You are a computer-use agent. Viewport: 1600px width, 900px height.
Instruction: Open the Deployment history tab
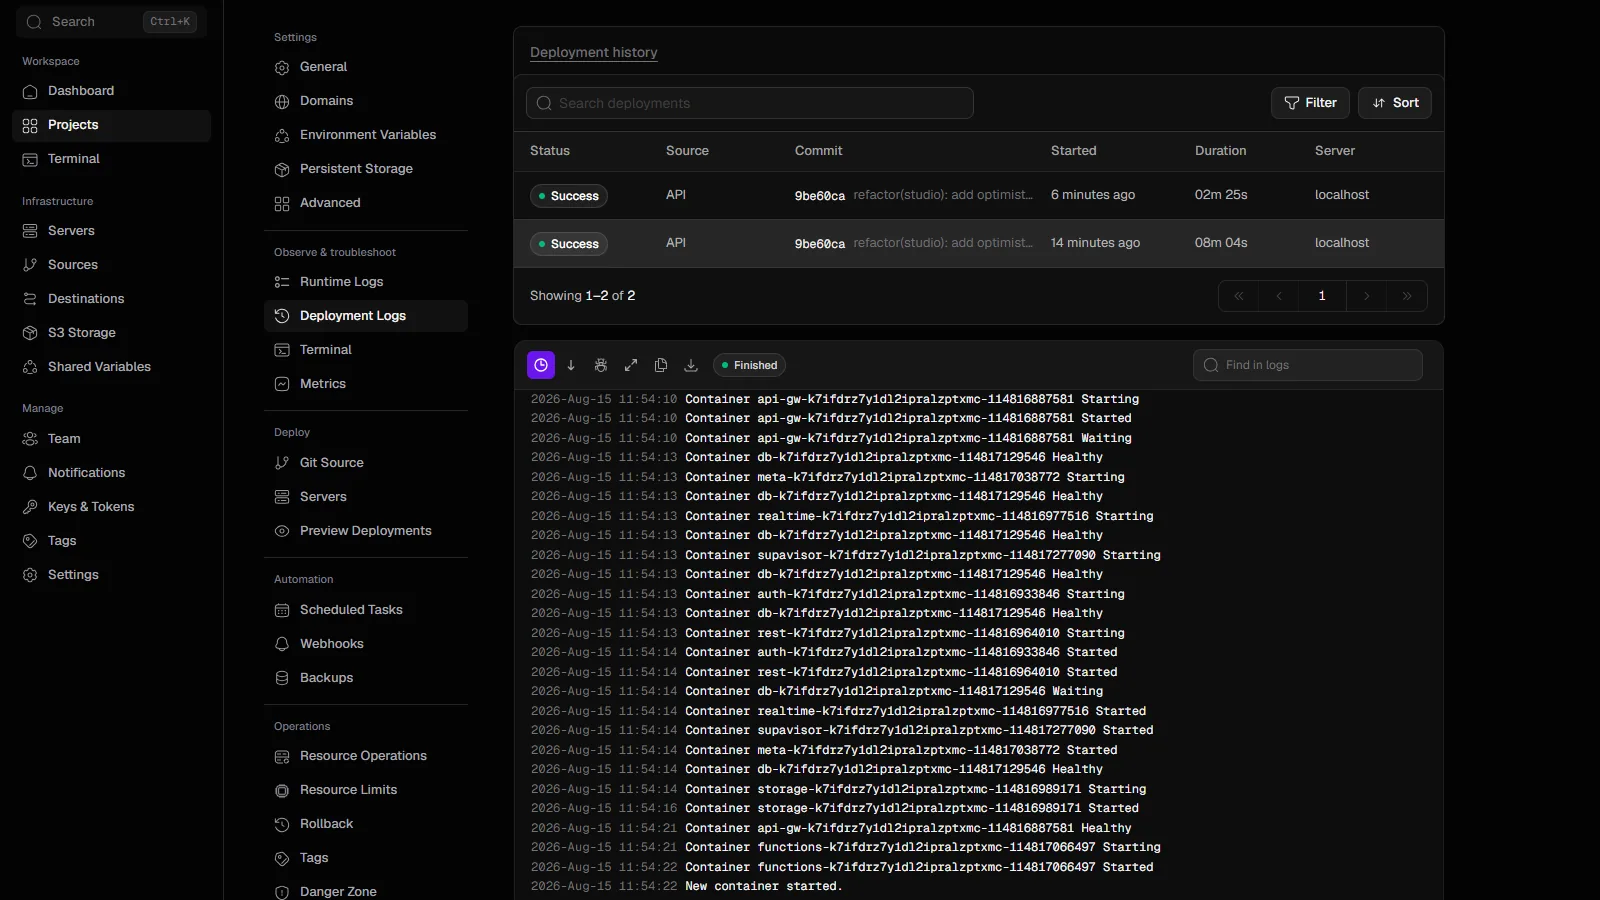[x=594, y=52]
